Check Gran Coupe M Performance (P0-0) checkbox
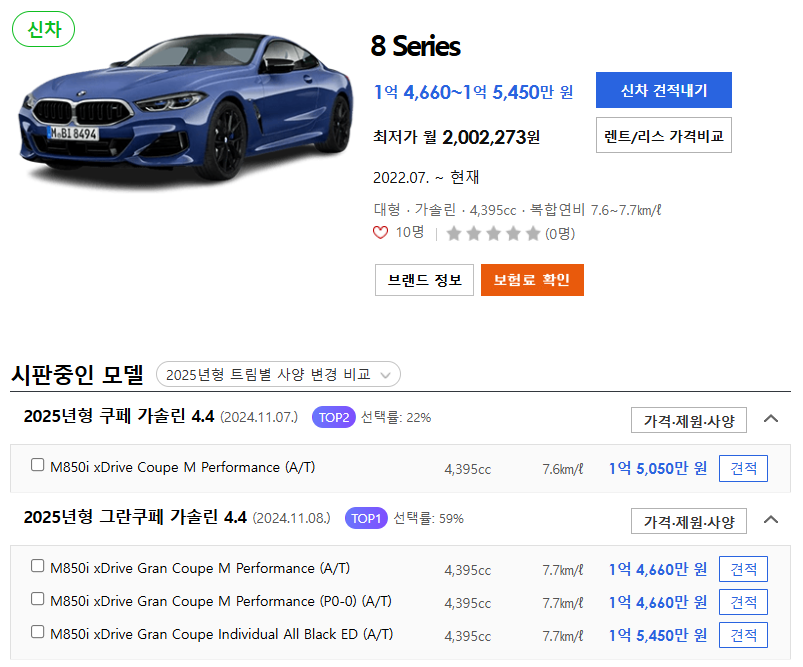 coord(37,599)
